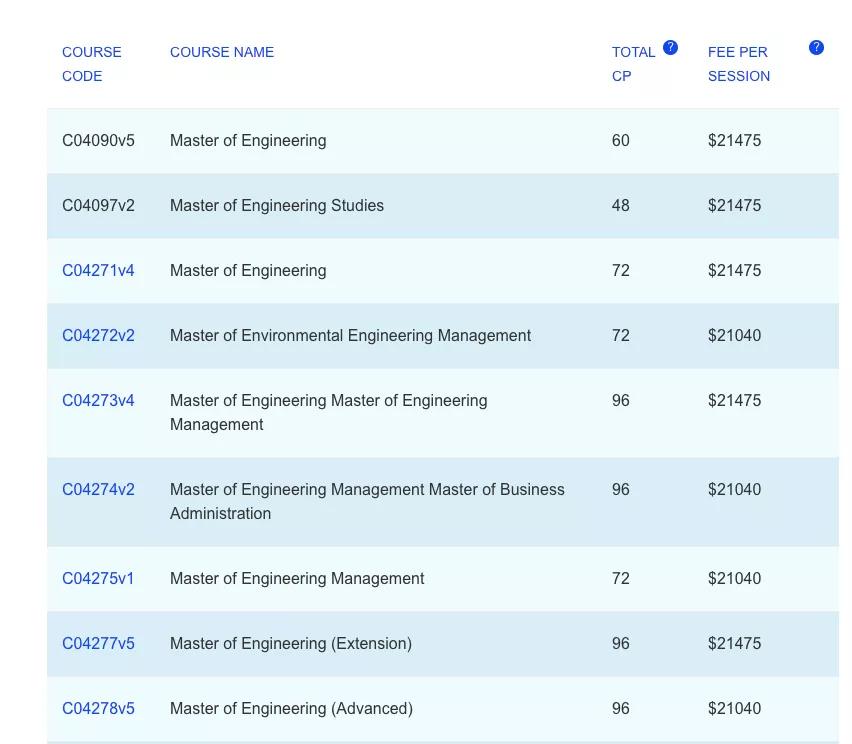Image resolution: width=852 pixels, height=744 pixels.
Task: Click the help icon next to Total CP
Action: click(670, 48)
